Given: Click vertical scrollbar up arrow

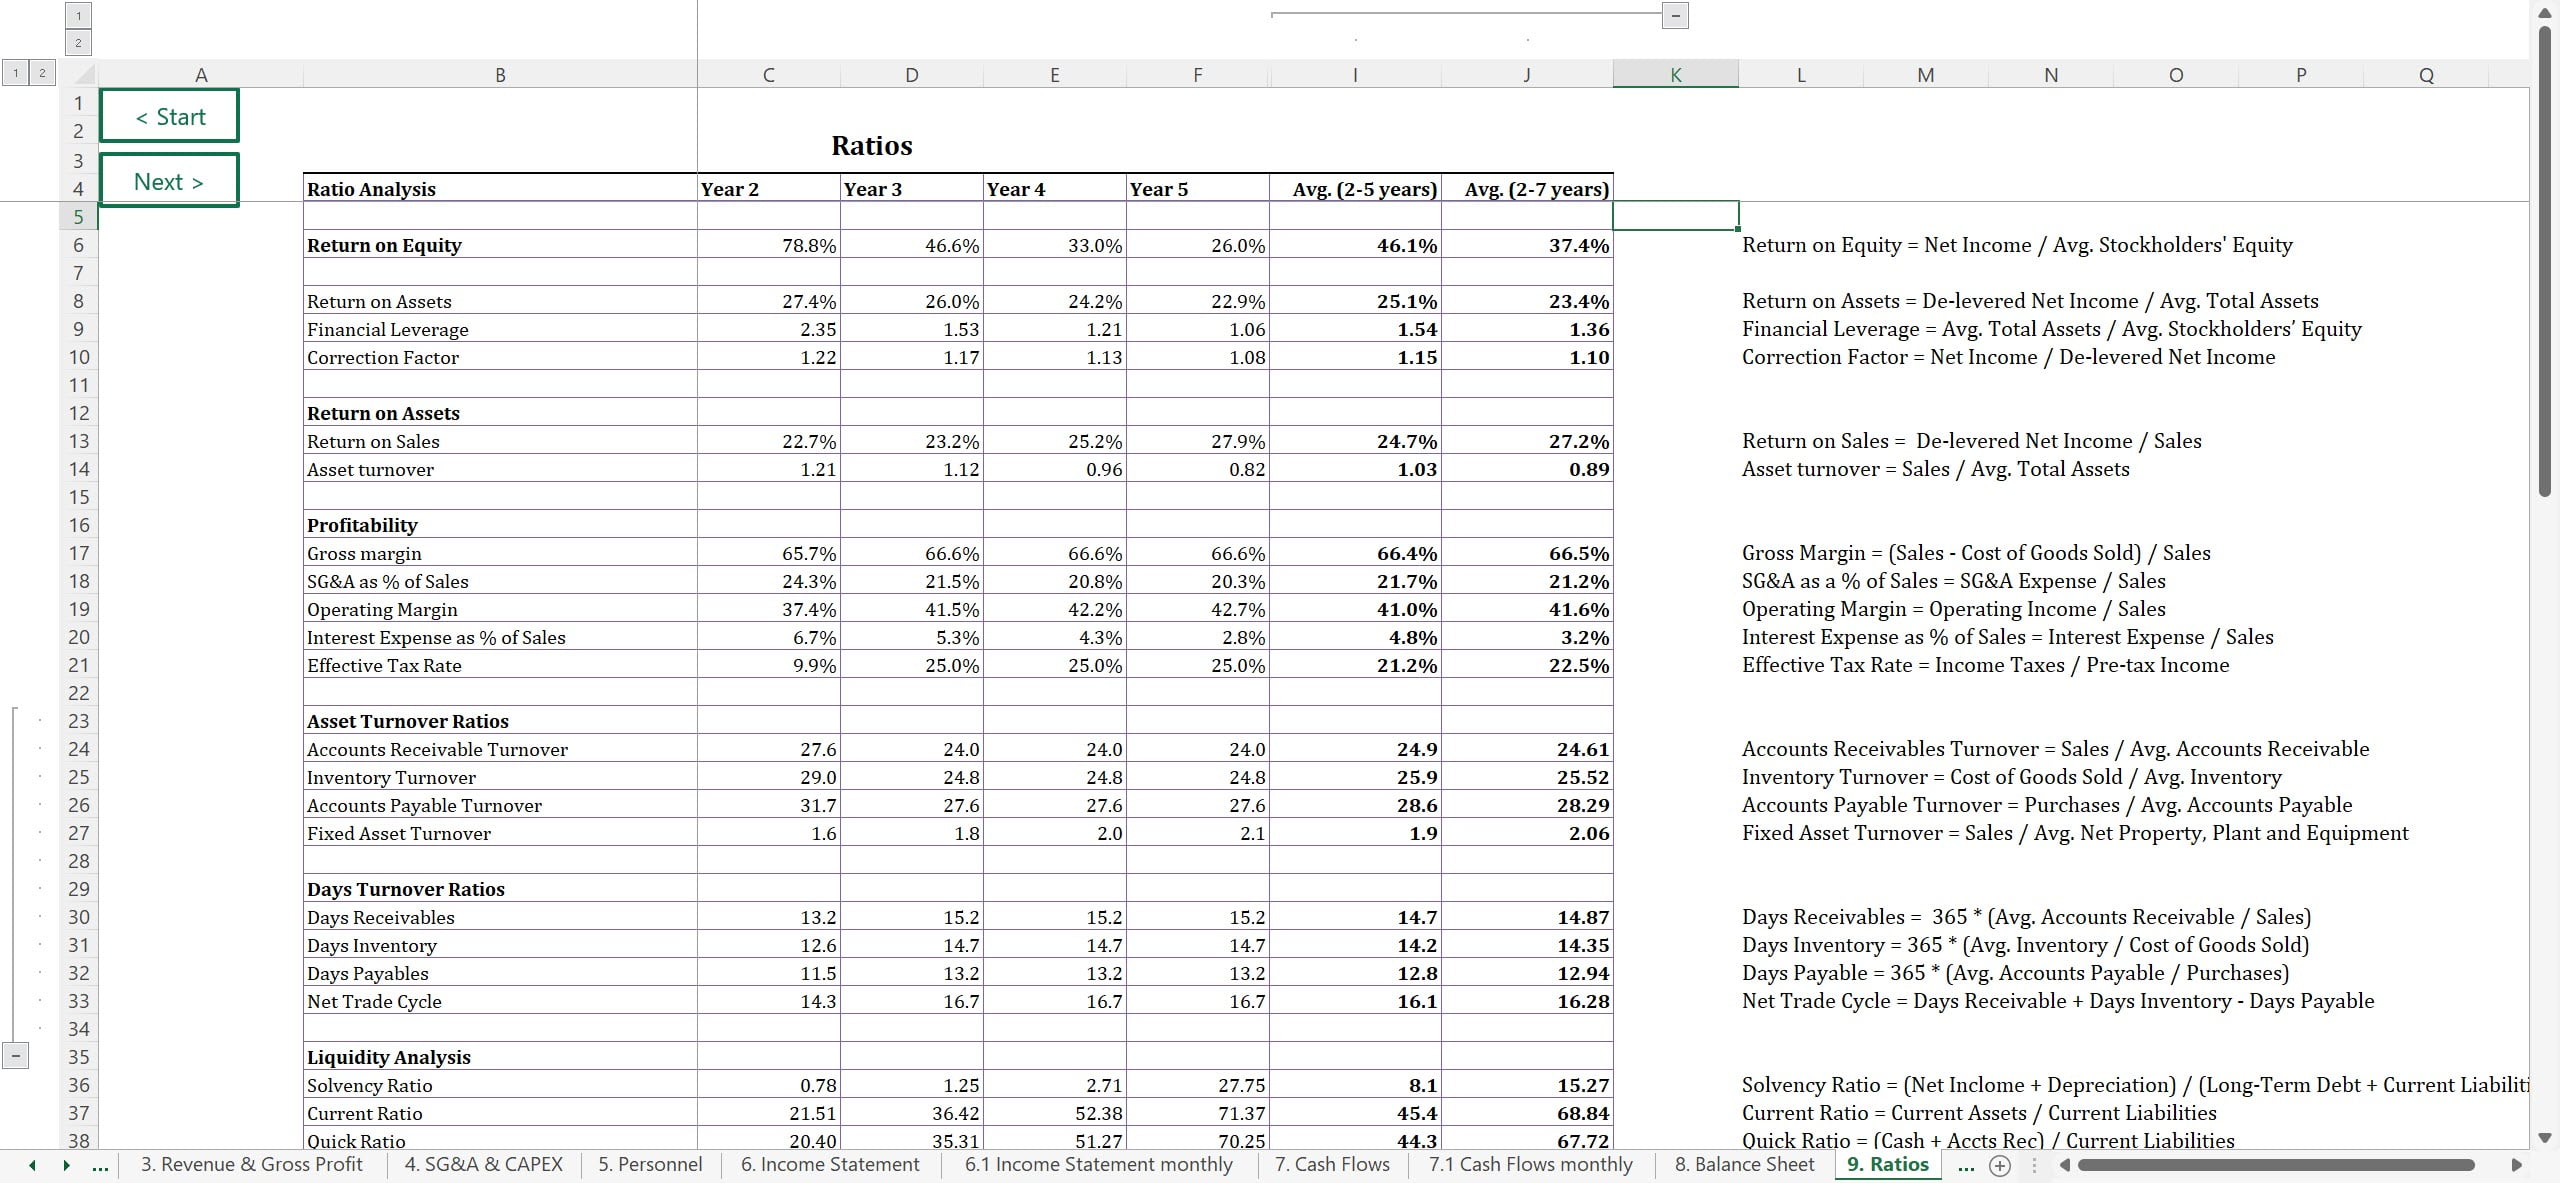Looking at the screenshot, I should [x=2545, y=13].
